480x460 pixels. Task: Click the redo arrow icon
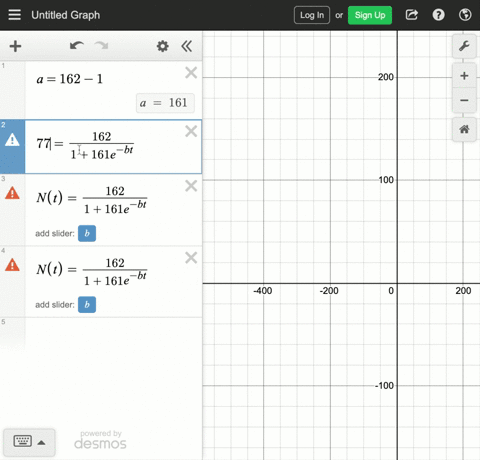pos(101,46)
